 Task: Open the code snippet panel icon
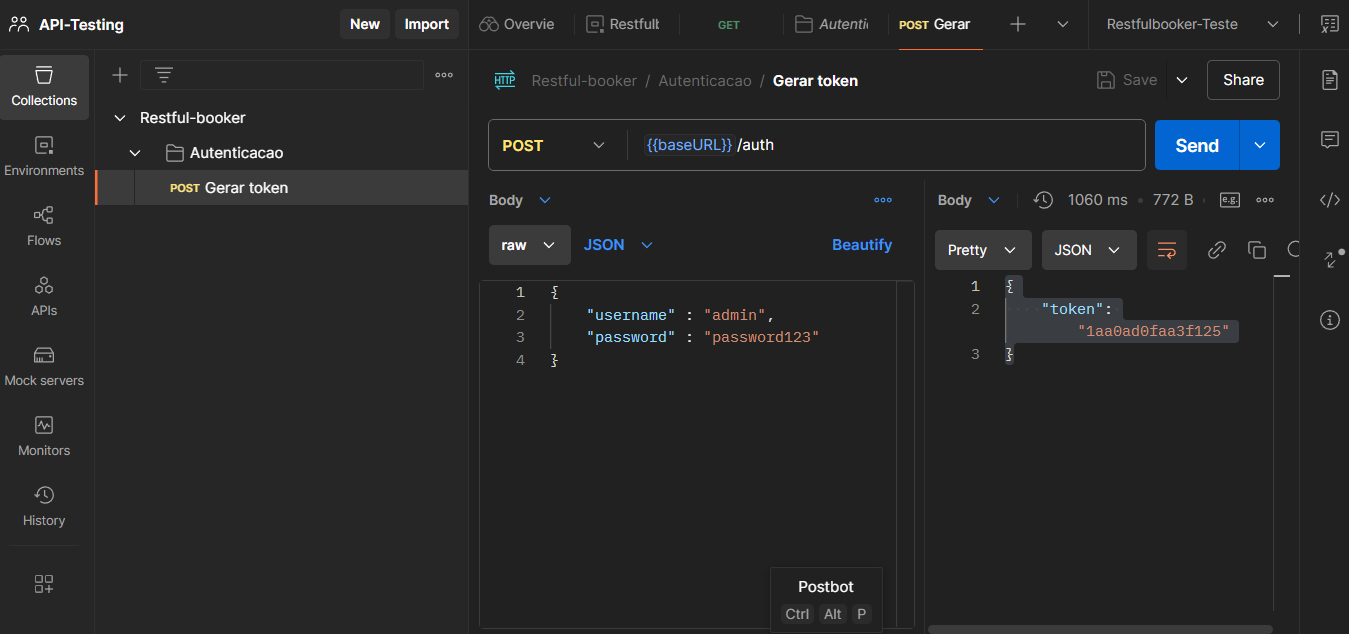click(1329, 200)
